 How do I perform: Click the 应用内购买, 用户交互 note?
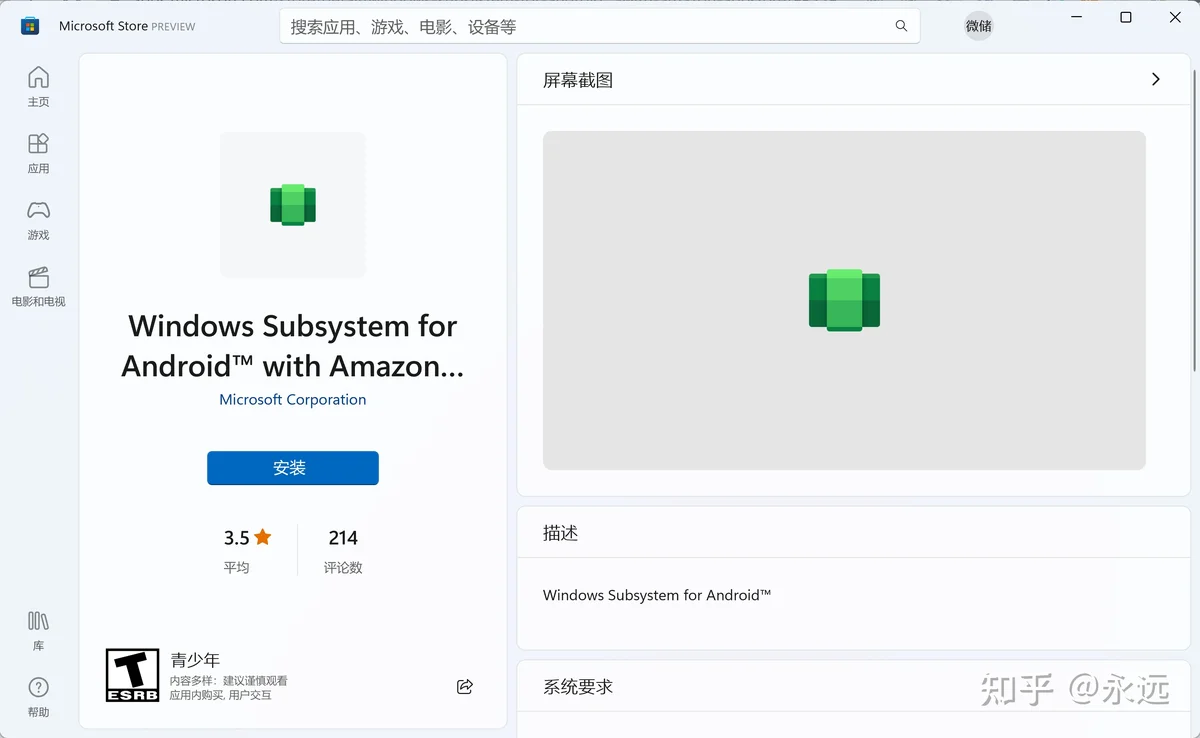pyautogui.click(x=220, y=695)
